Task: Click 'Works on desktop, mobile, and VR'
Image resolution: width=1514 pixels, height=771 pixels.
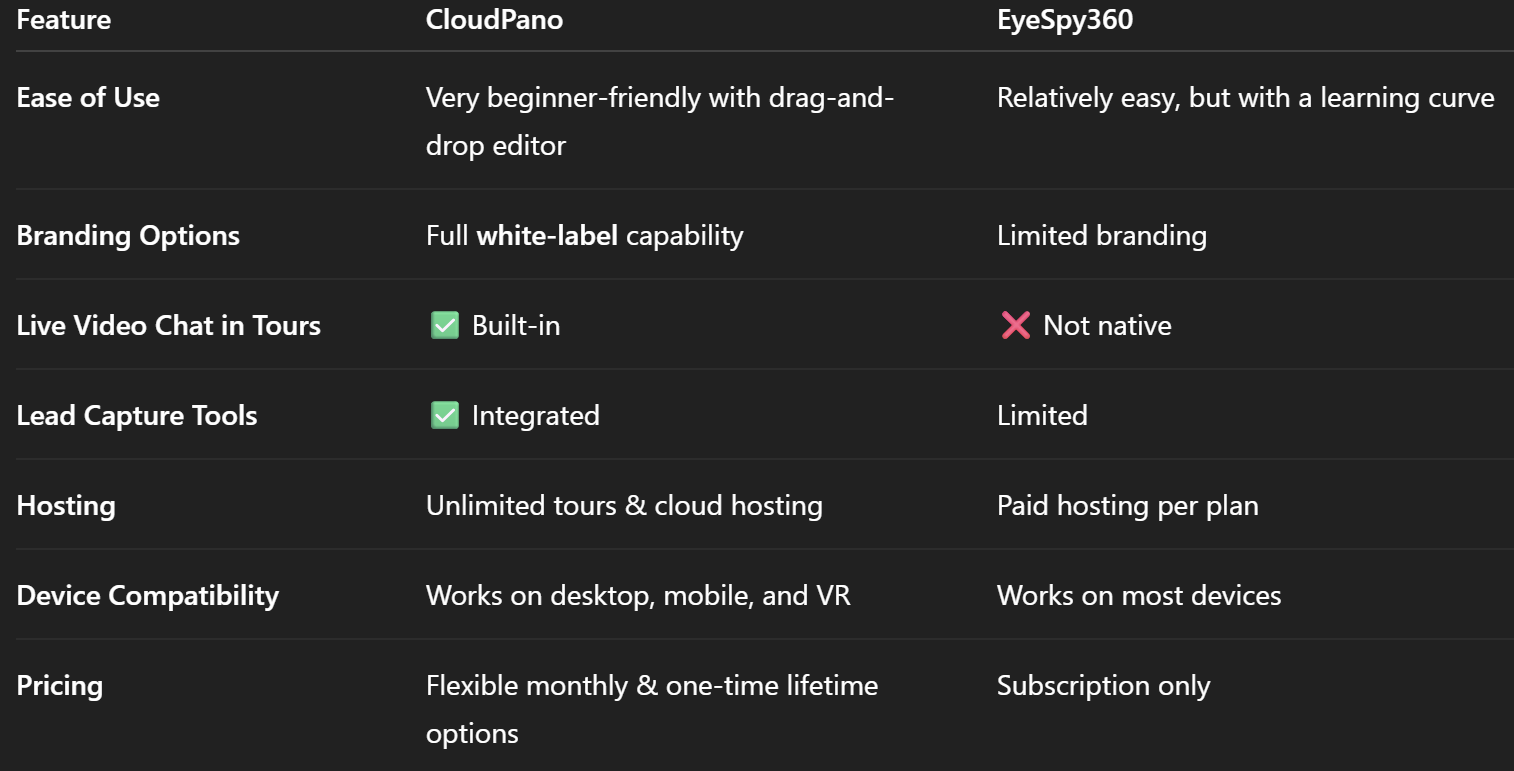Action: tap(638, 595)
